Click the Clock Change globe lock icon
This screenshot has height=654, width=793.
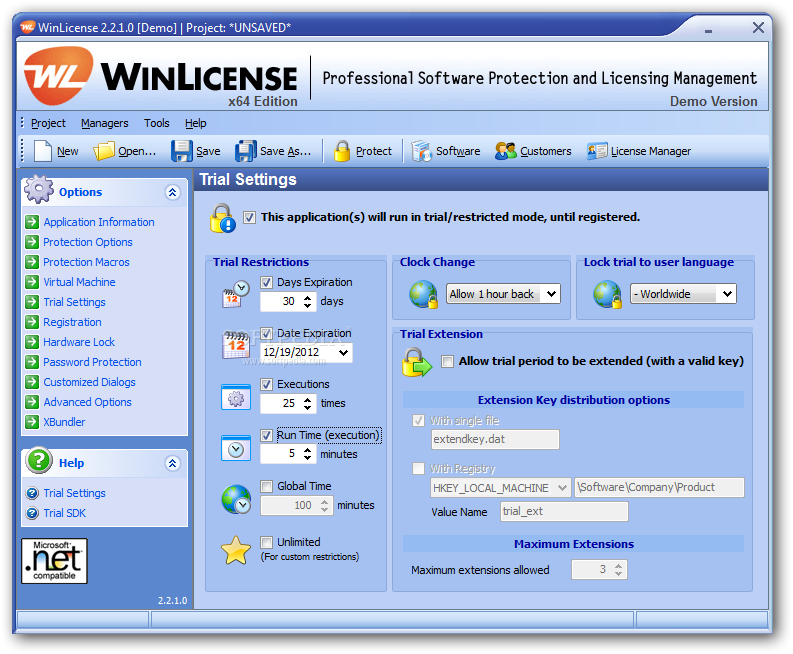tap(423, 294)
